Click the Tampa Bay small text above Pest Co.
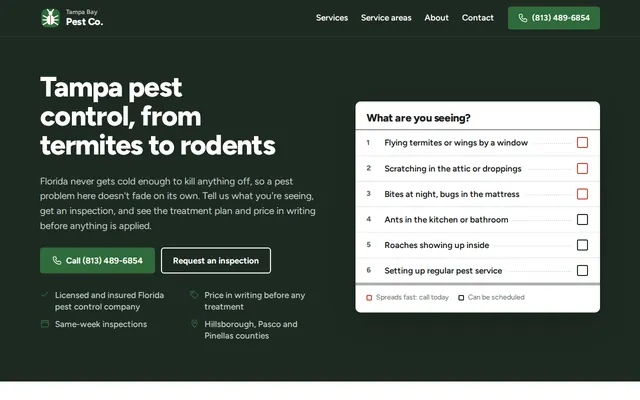Image resolution: width=640 pixels, height=400 pixels. coord(82,12)
